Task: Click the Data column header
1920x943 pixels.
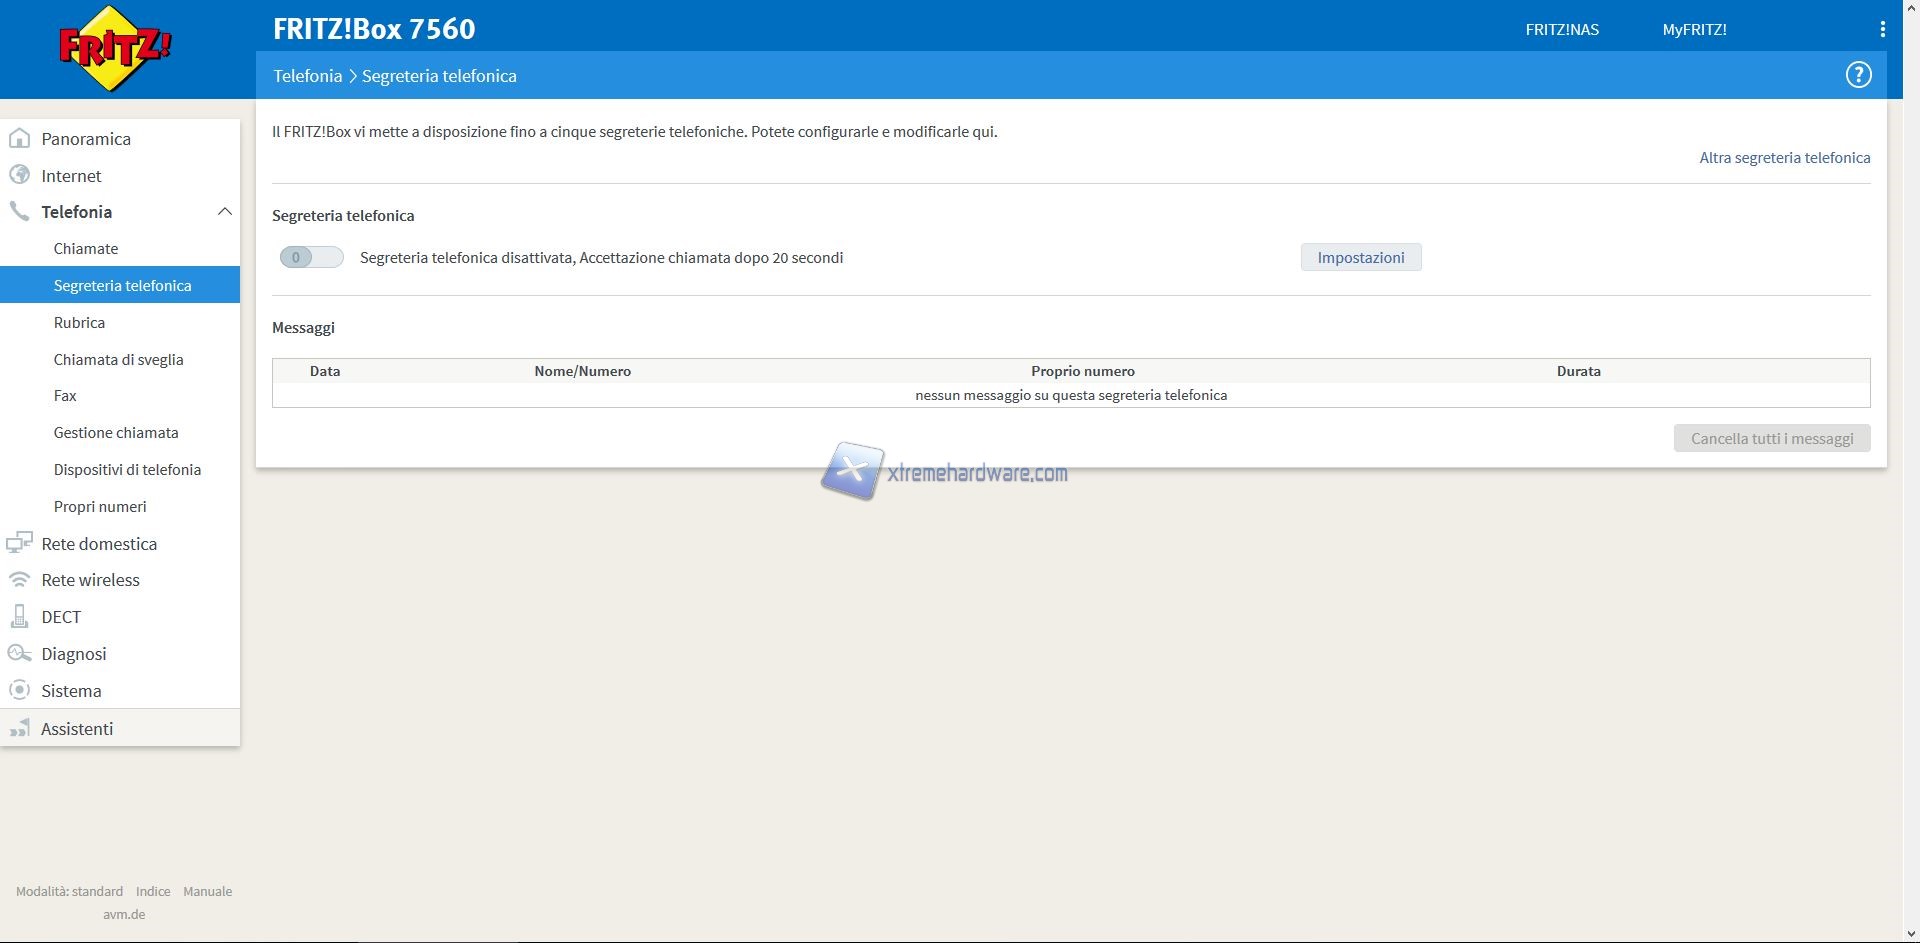Action: coord(325,371)
